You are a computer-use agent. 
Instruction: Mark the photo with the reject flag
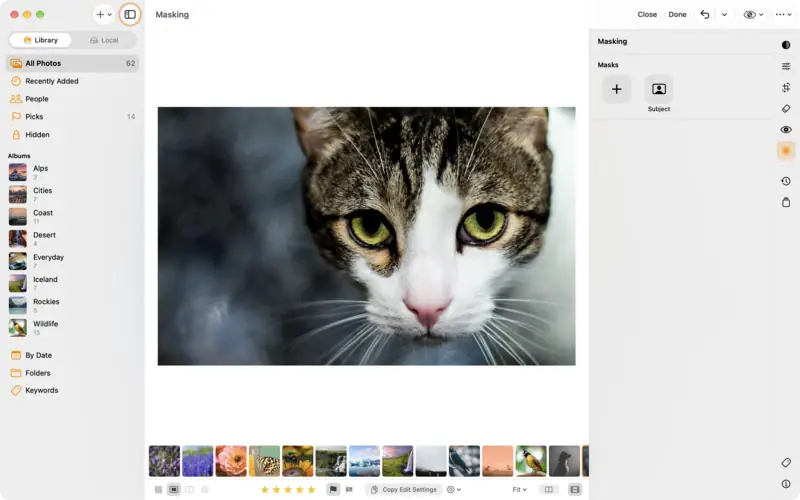(349, 490)
